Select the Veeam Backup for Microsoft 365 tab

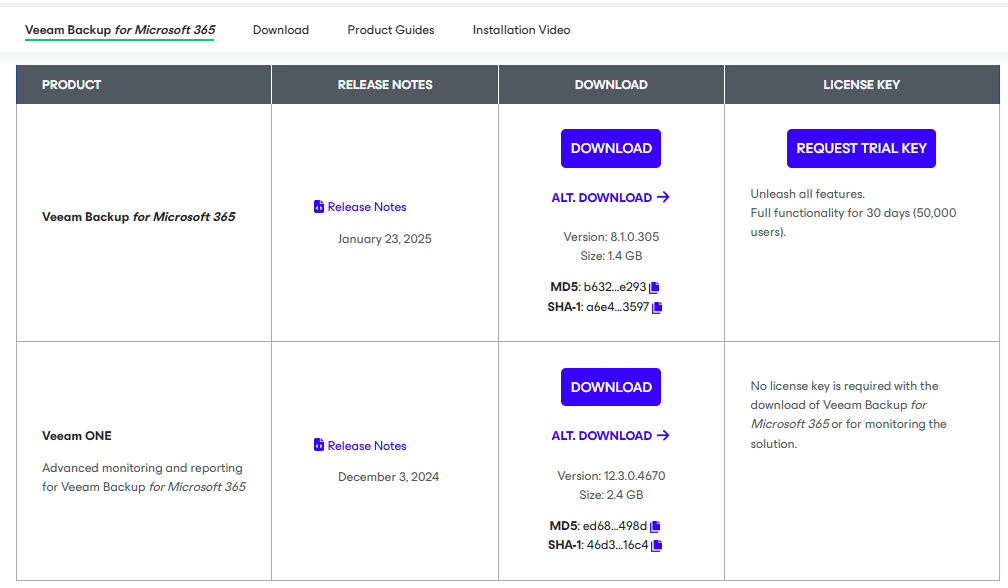coord(120,30)
